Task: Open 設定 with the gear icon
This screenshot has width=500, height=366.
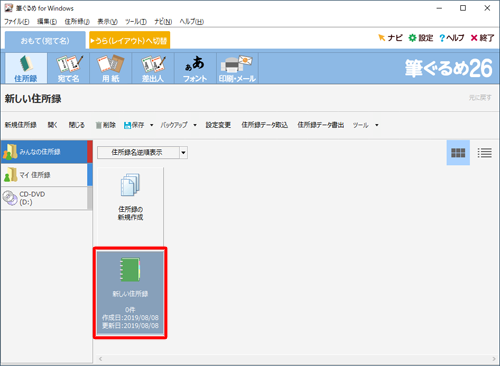Action: point(421,38)
